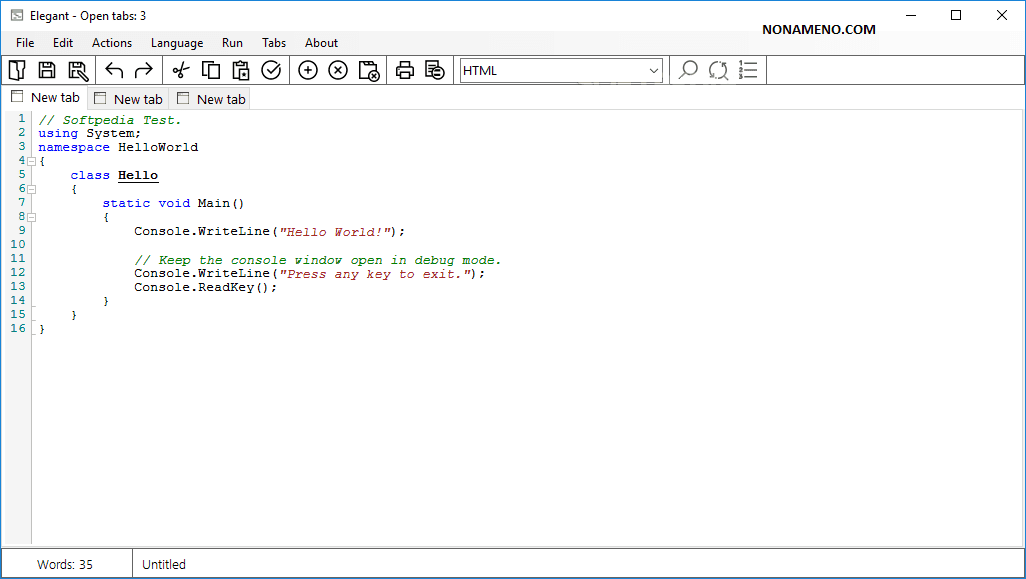This screenshot has width=1026, height=579.
Task: Click the Save icon
Action: (x=47, y=70)
